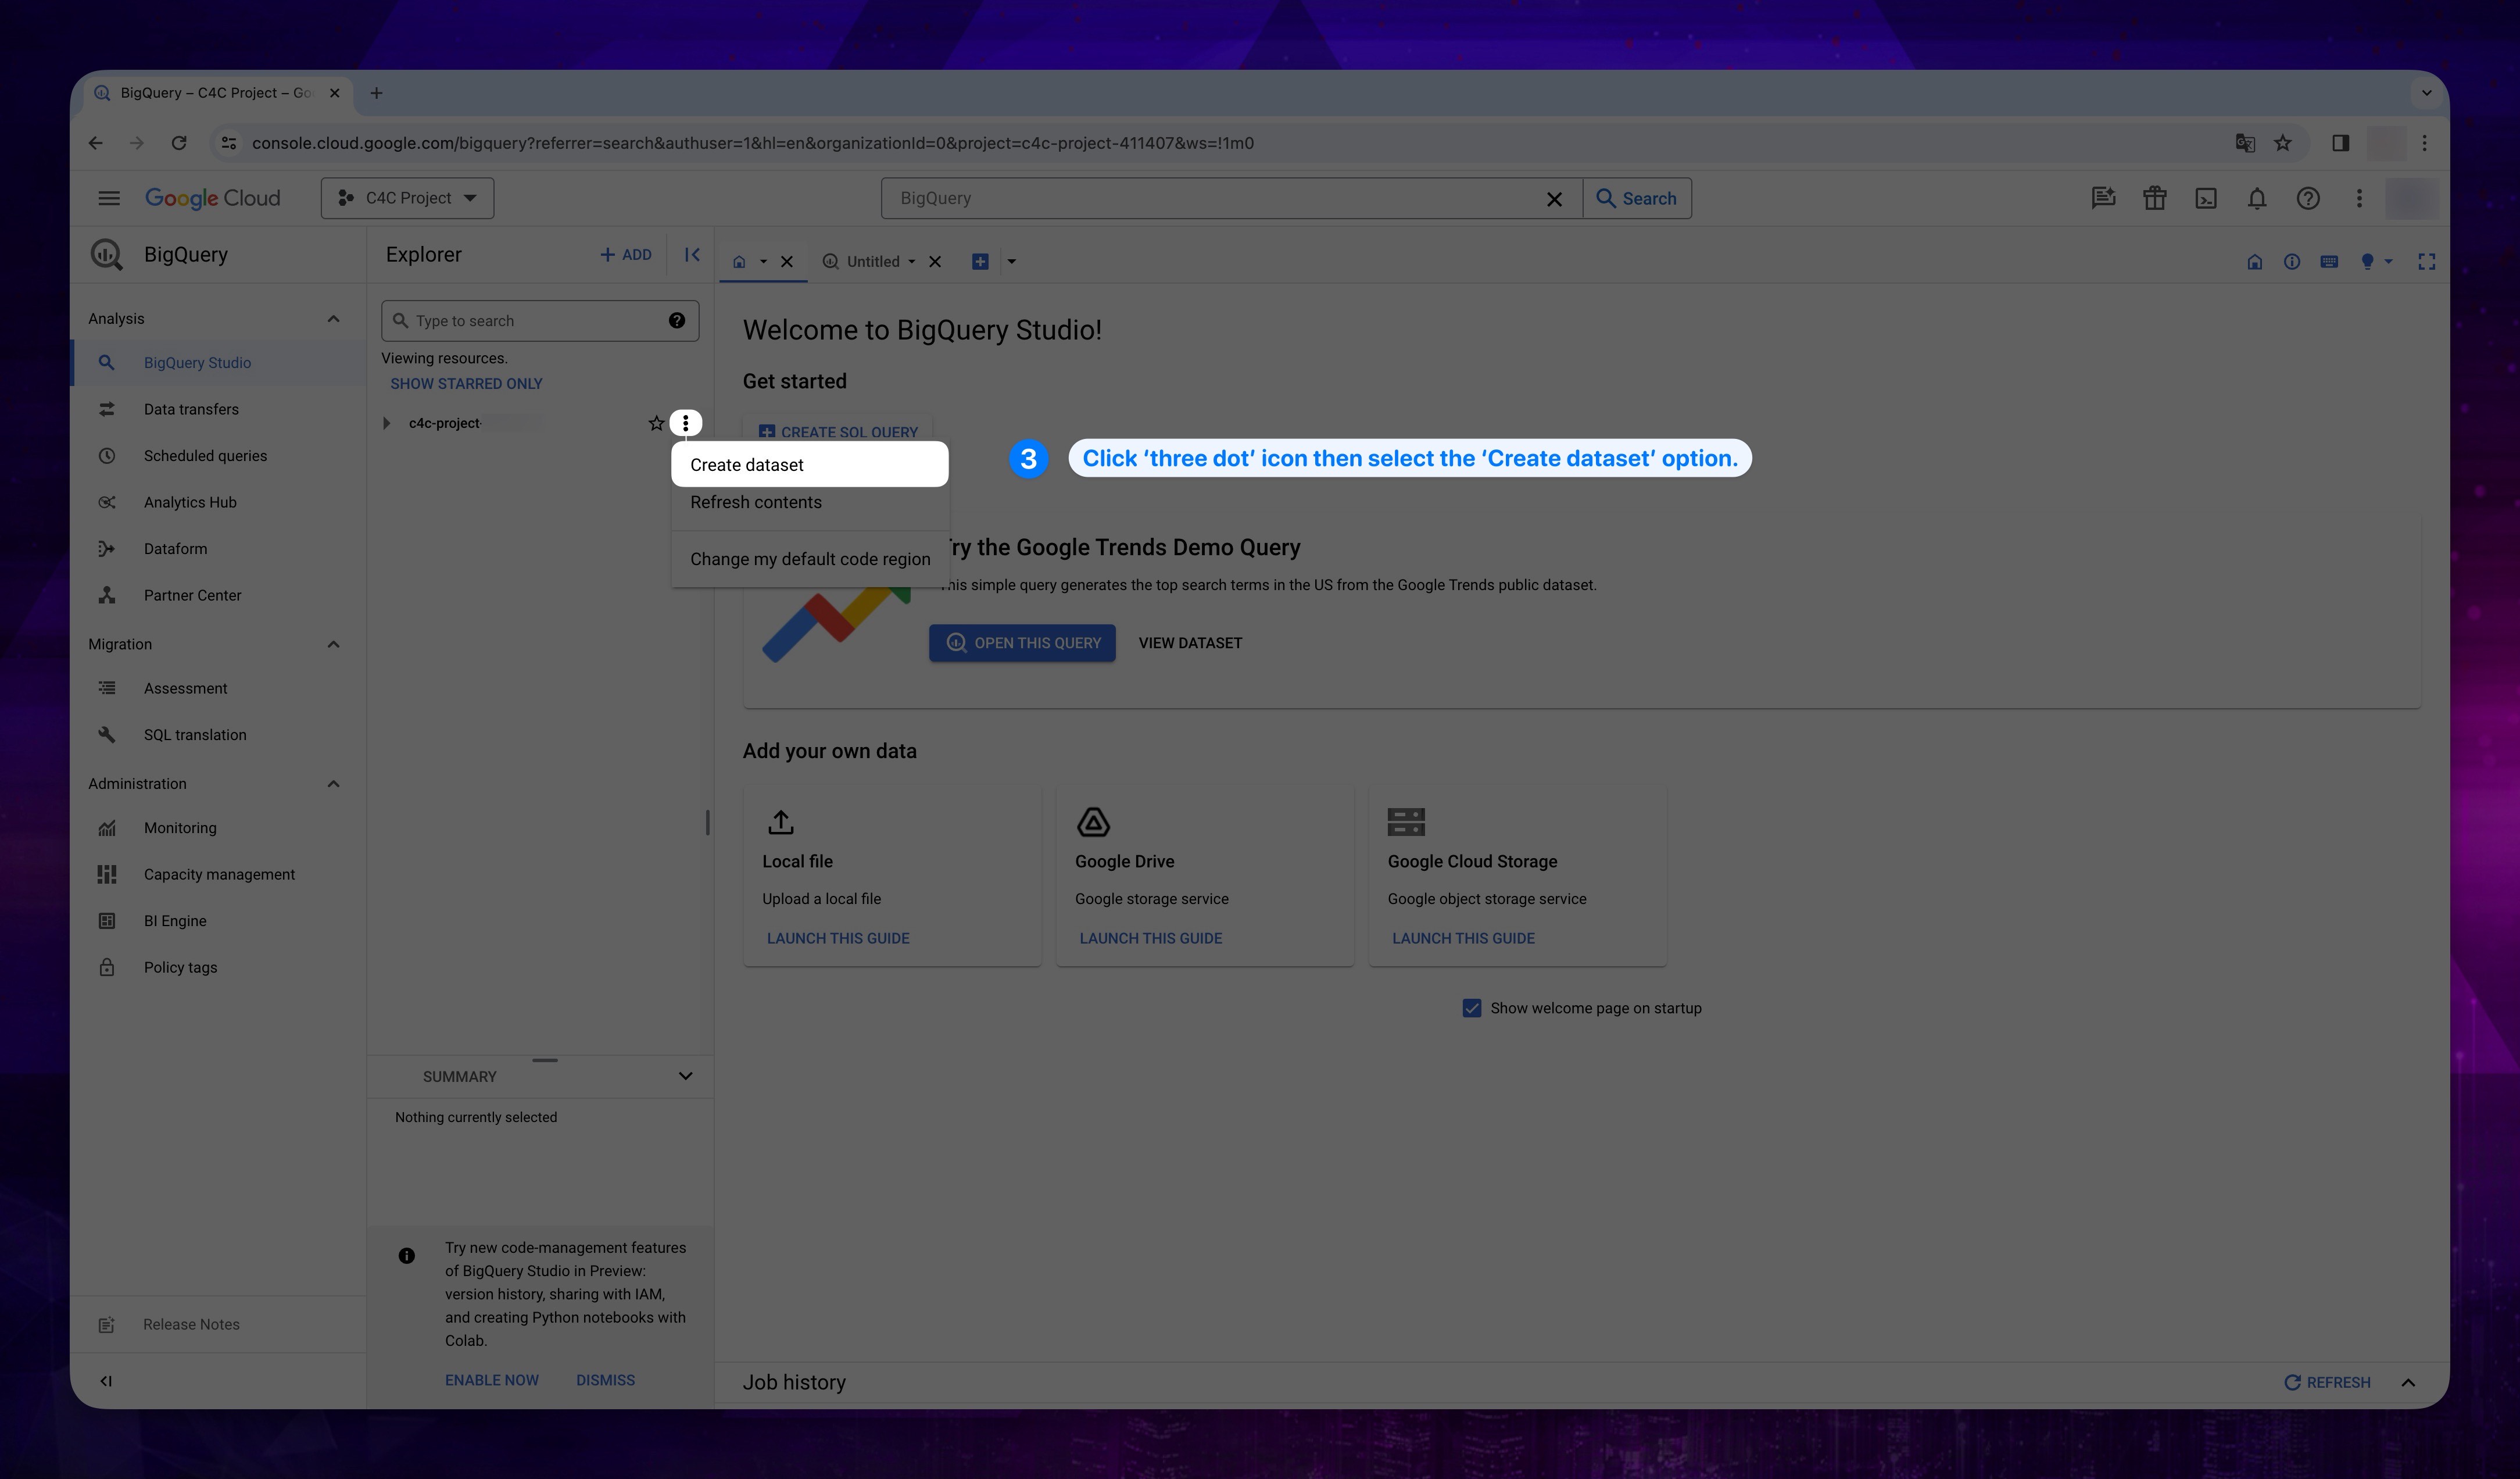The height and width of the screenshot is (1479, 2520).
Task: Click the Search button
Action: [1637, 198]
